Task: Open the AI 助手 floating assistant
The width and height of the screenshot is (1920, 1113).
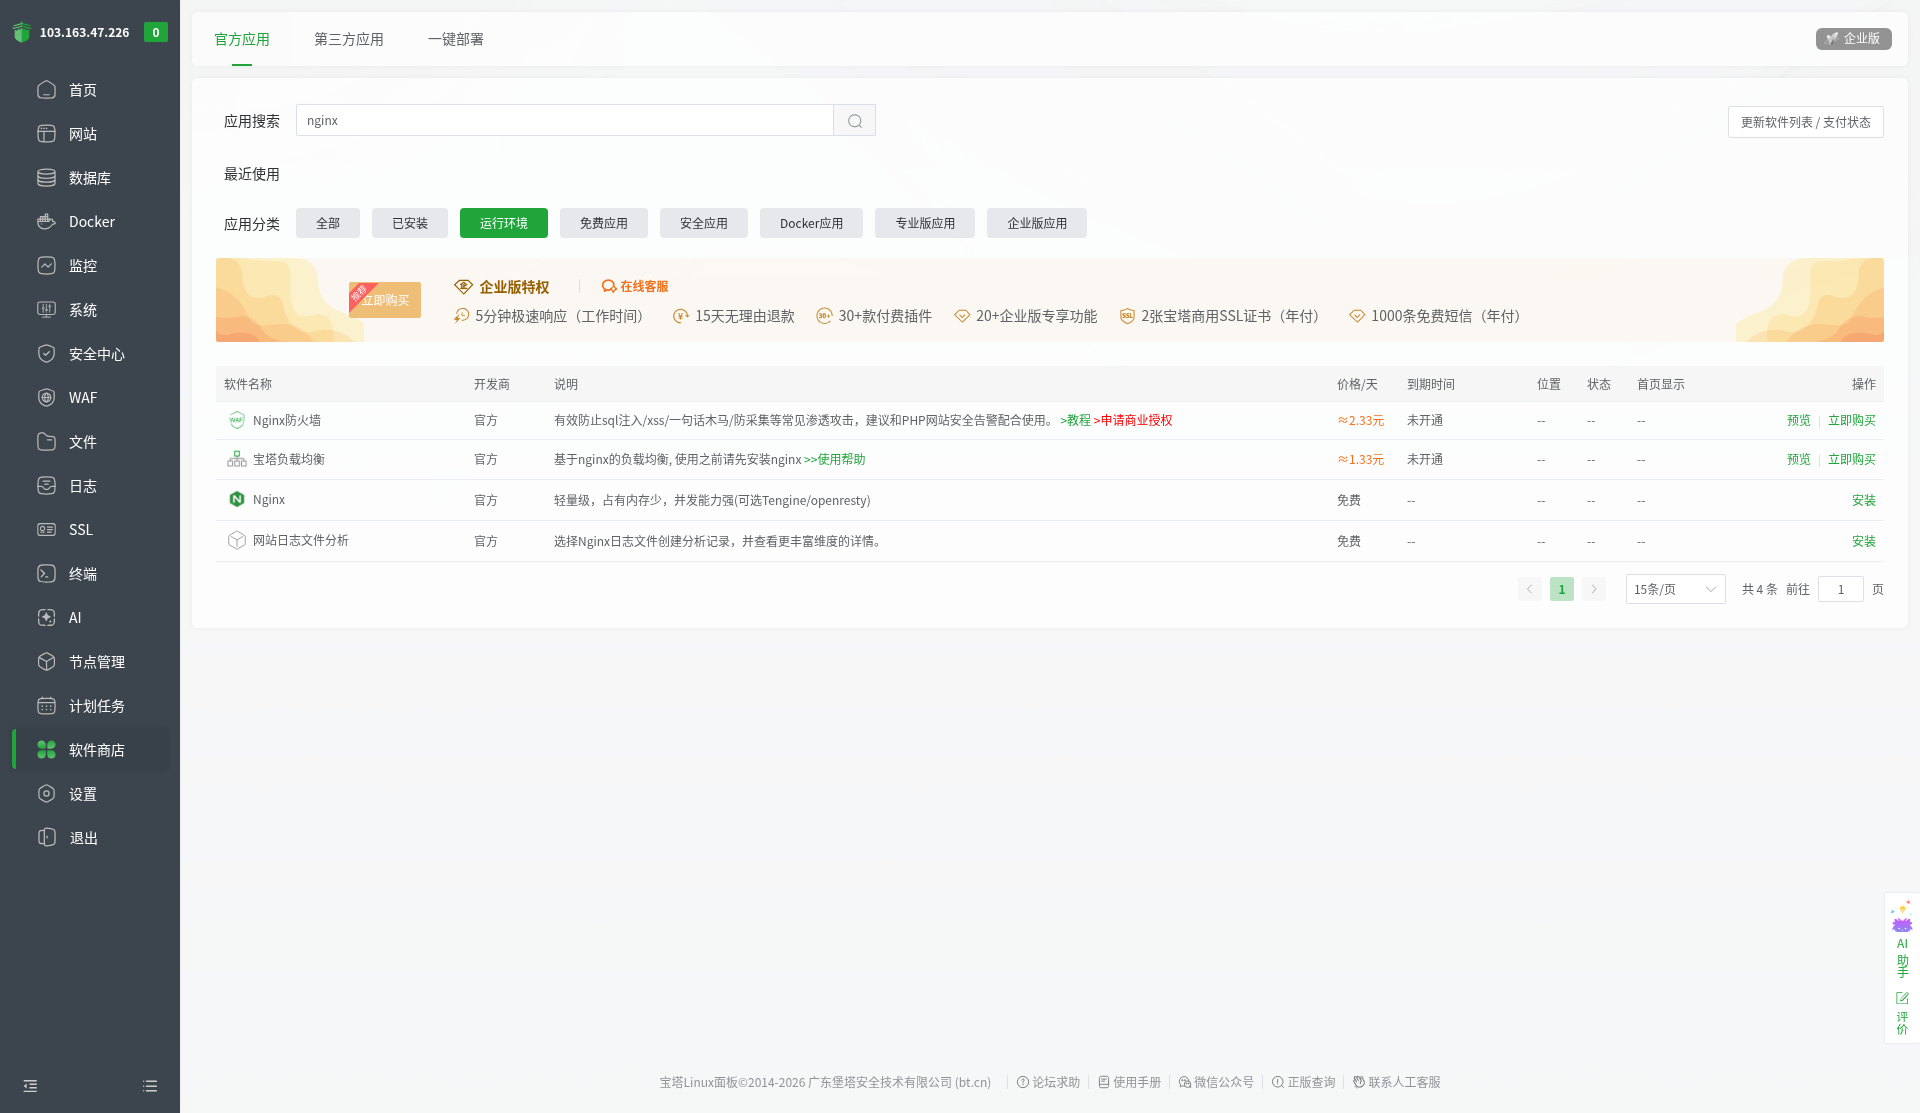Action: click(1902, 939)
